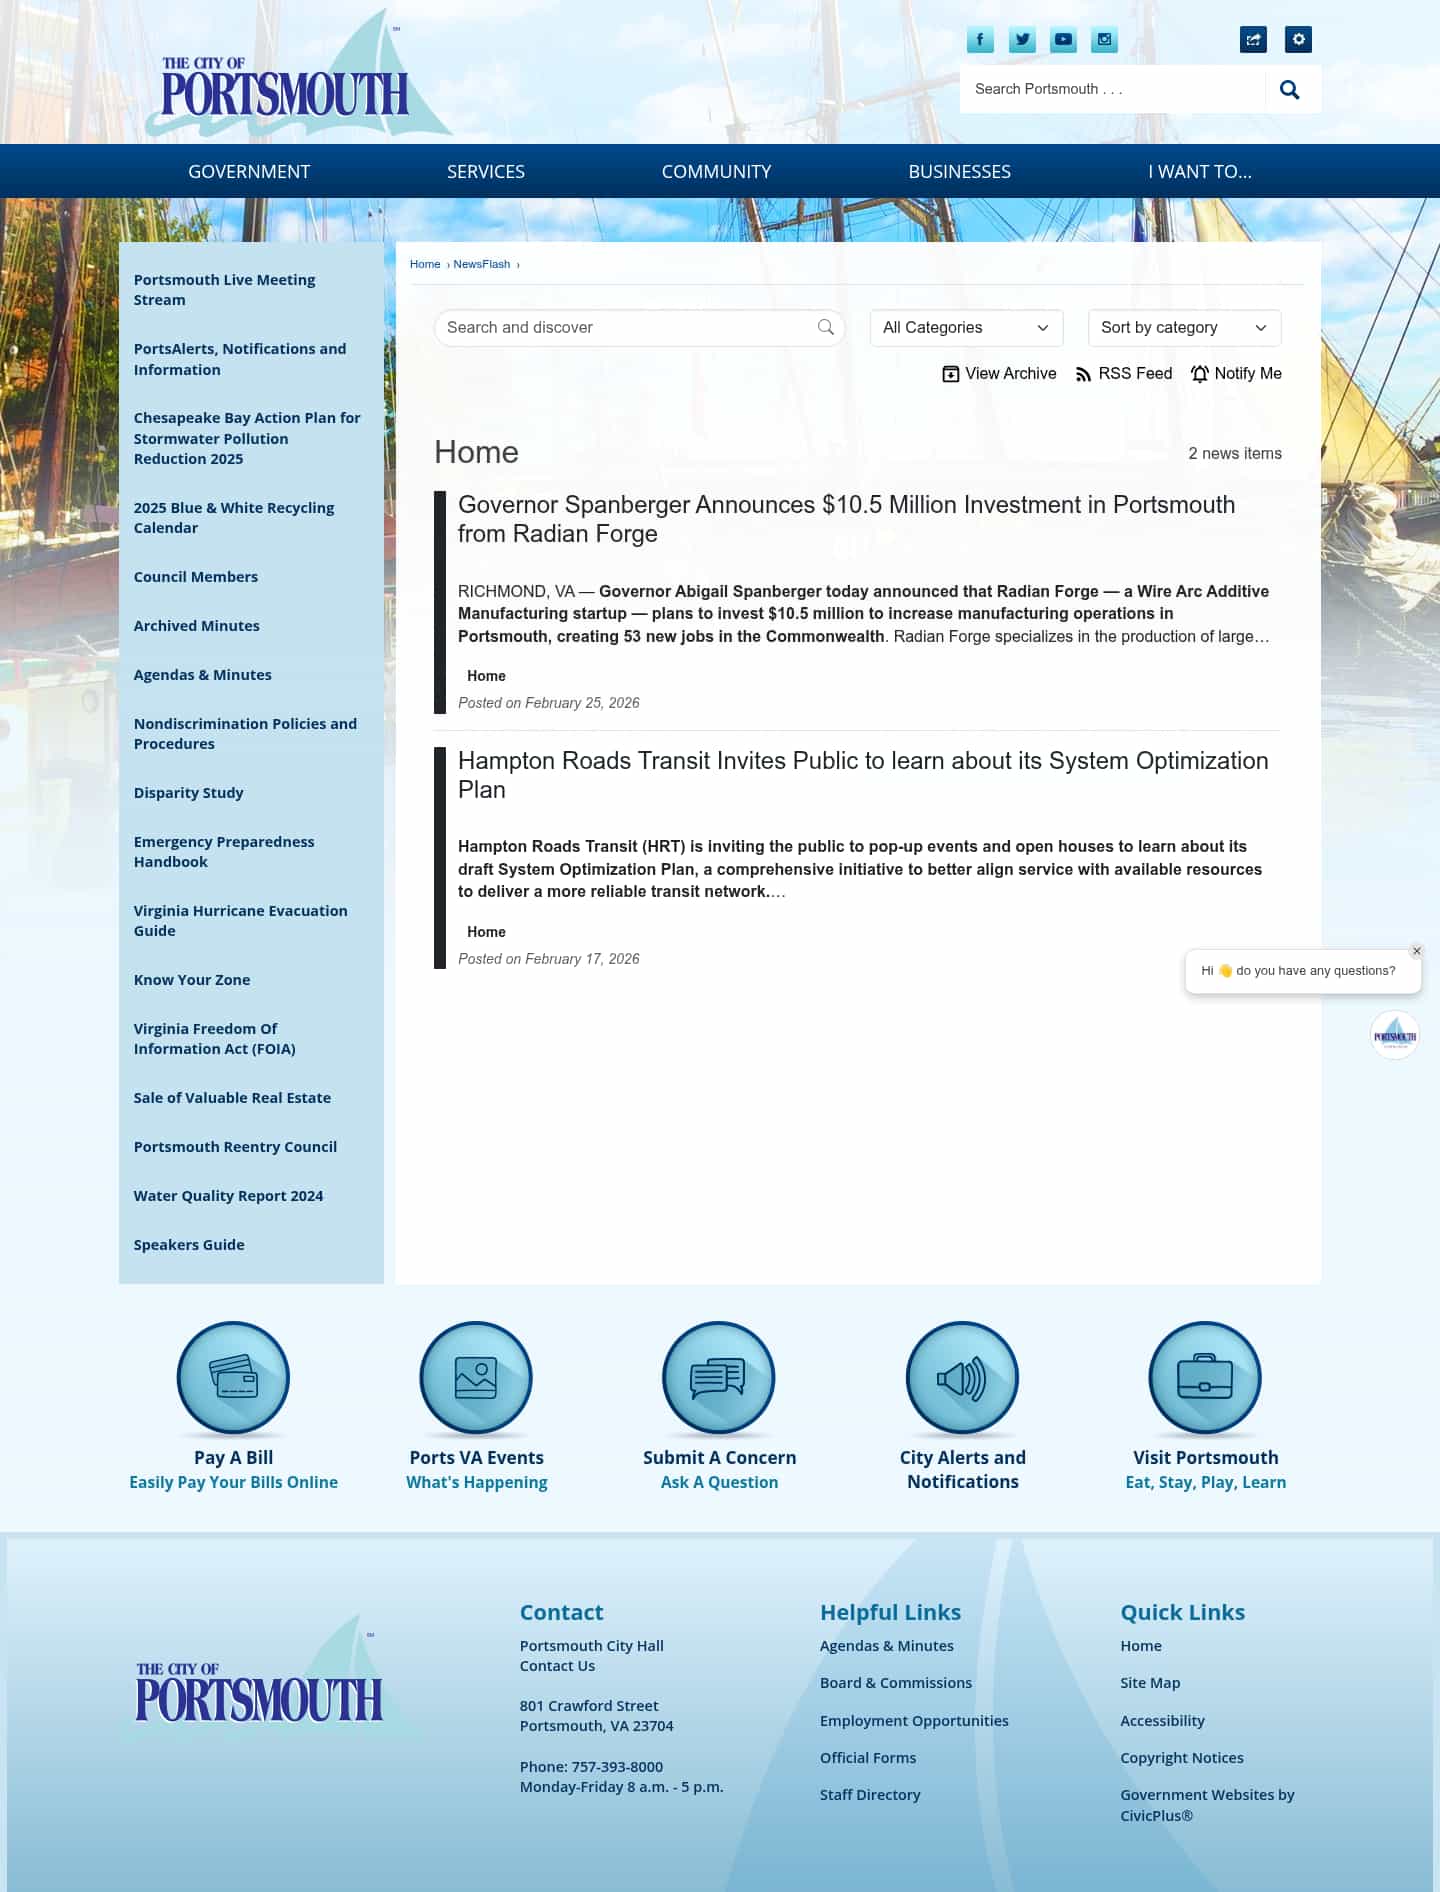1440x1892 pixels.
Task: Open Portsmouth Live Meeting Stream sidebar link
Action: 224,290
